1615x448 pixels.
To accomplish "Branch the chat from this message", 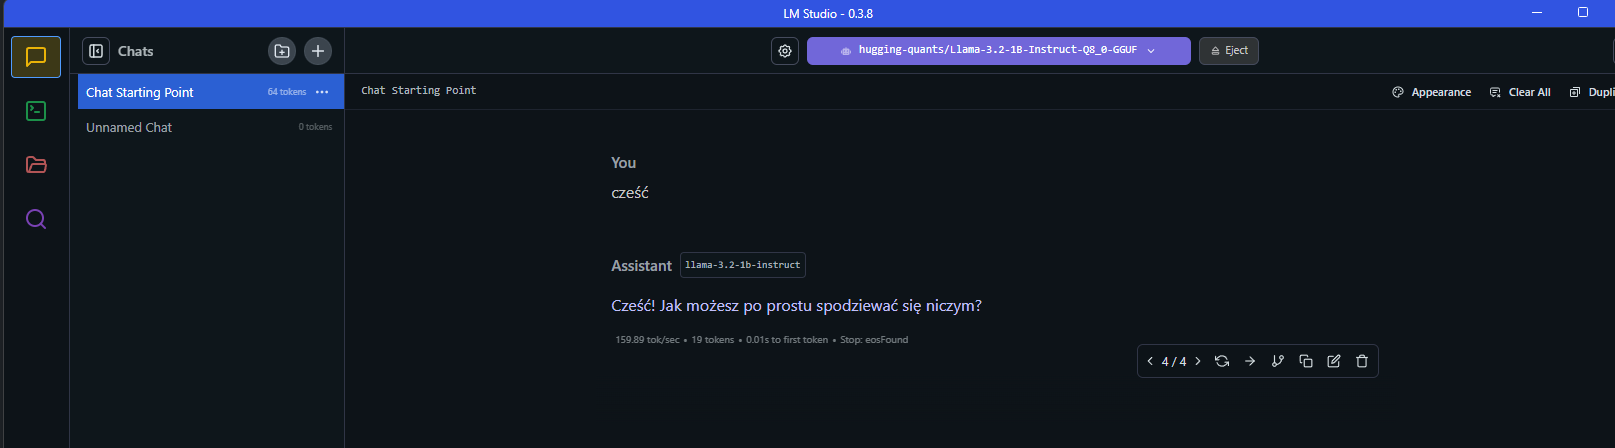I will point(1278,361).
